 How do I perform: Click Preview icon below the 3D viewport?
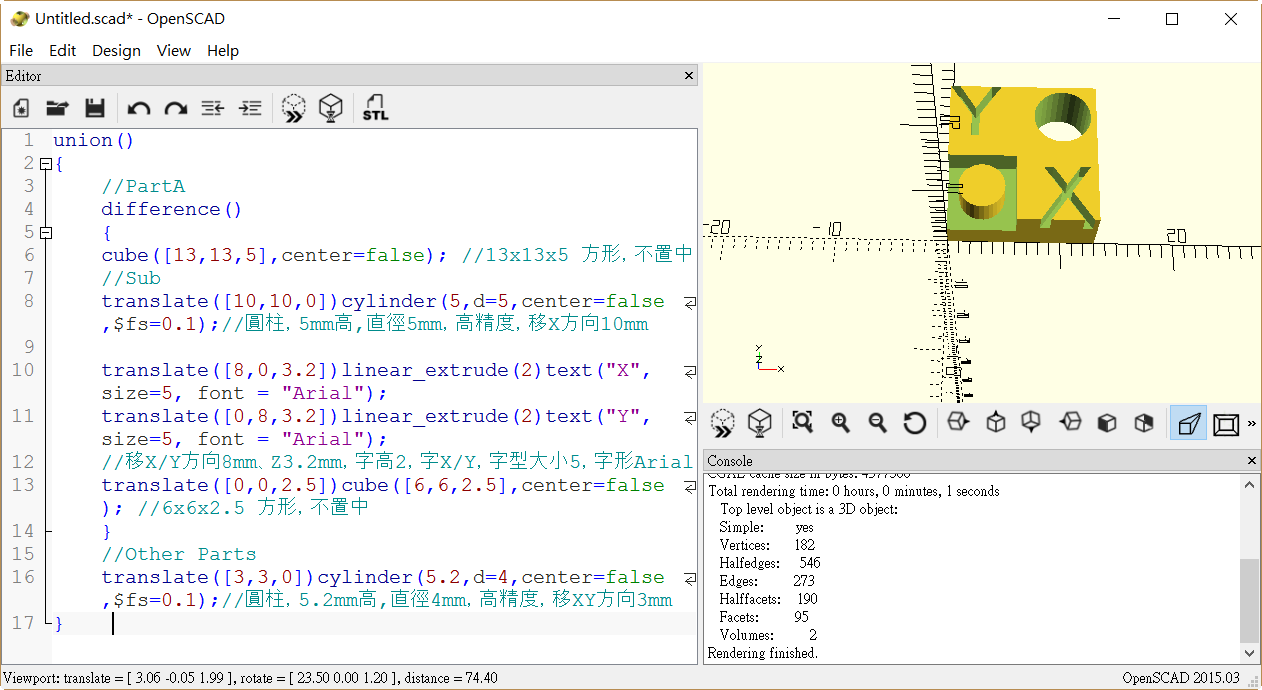click(x=722, y=423)
